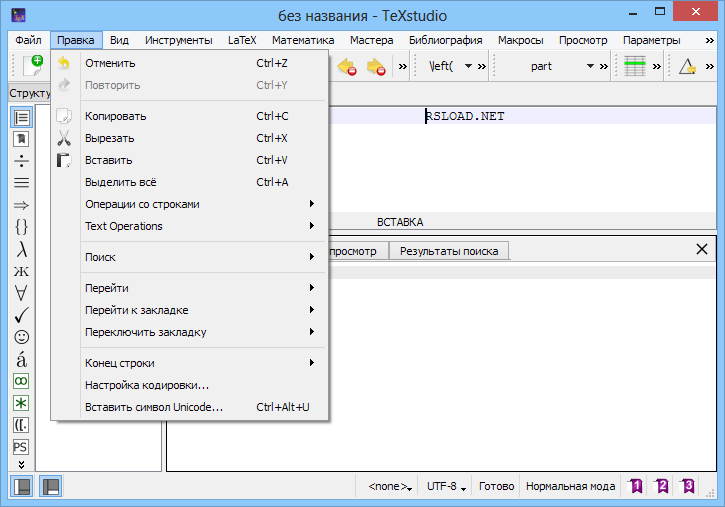Viewport: 725px width, 507px height.
Task: Toggle the bottom panel visibility button
Action: pos(50,487)
